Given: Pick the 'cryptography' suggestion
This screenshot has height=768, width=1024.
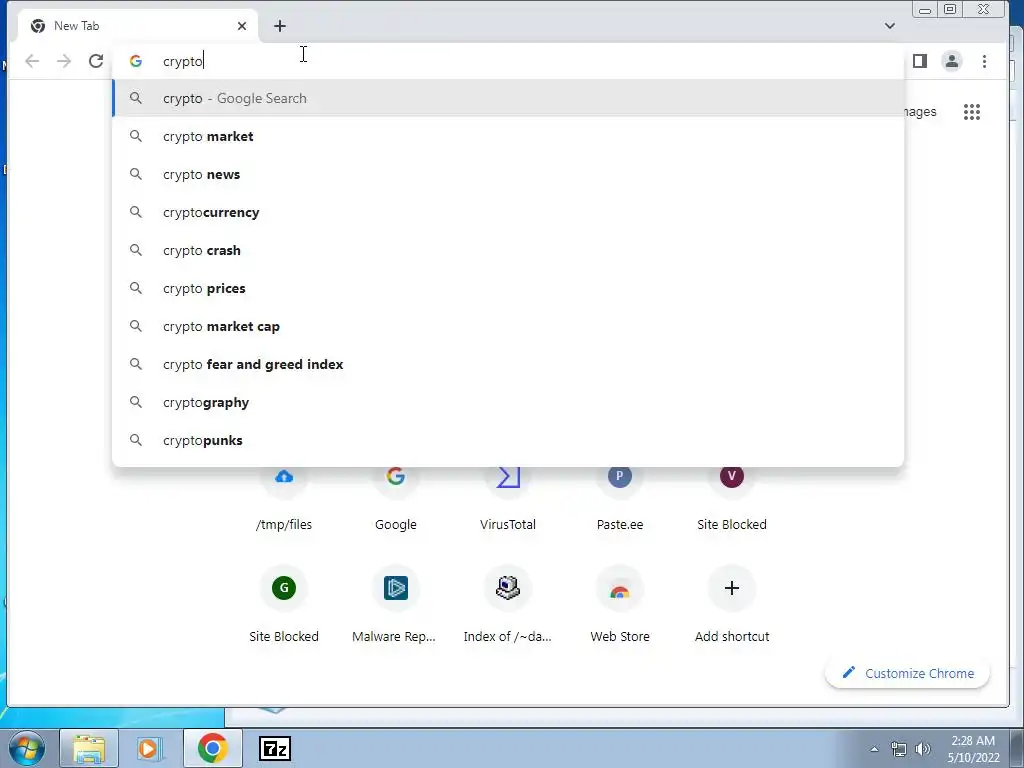Looking at the screenshot, I should pyautogui.click(x=508, y=402).
